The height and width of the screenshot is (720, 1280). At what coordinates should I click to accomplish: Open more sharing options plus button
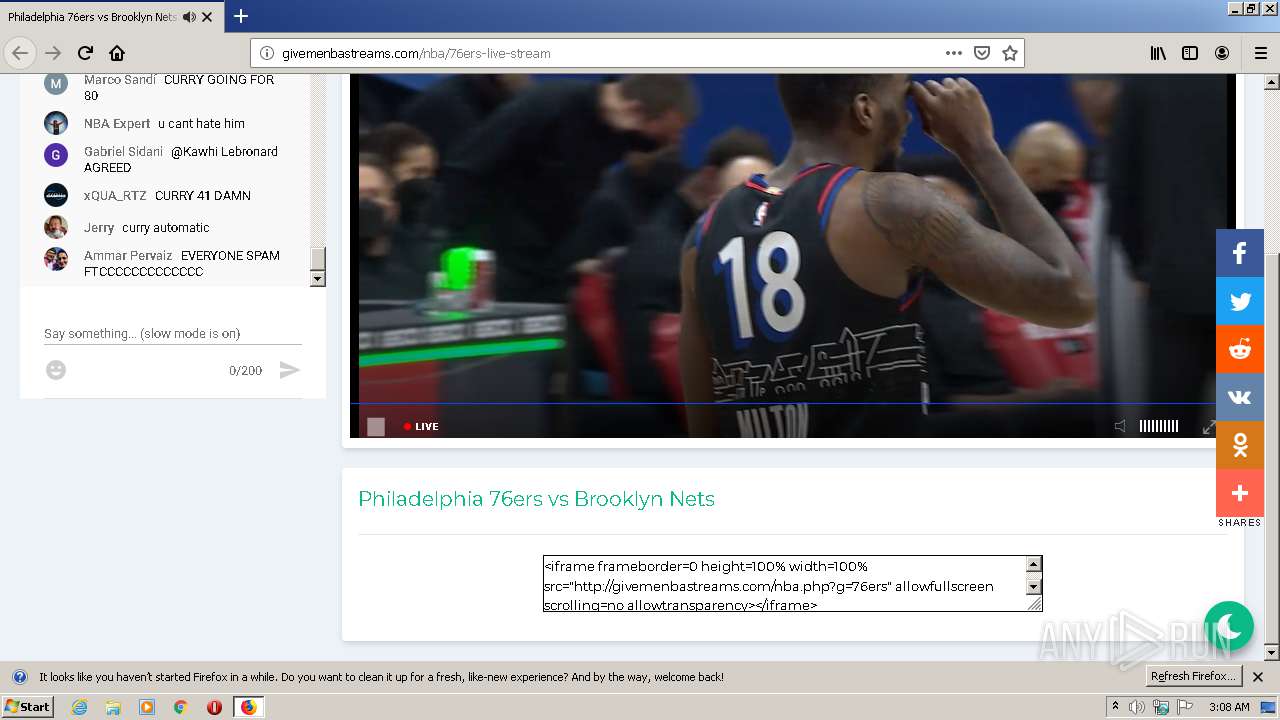tap(1239, 493)
